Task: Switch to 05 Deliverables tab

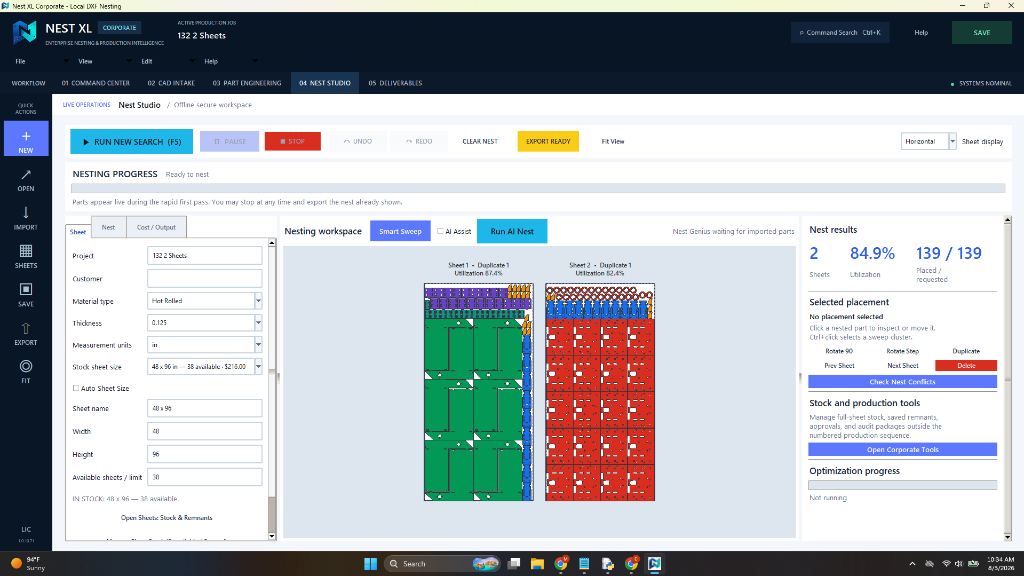Action: click(x=395, y=83)
